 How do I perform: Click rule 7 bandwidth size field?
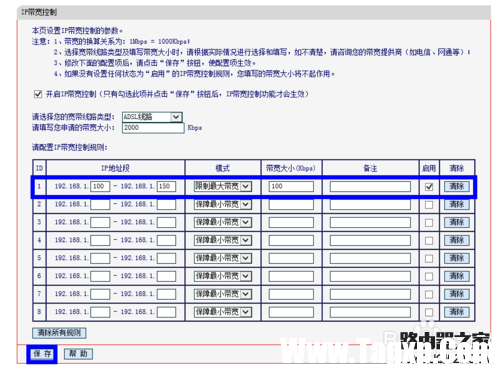(291, 294)
